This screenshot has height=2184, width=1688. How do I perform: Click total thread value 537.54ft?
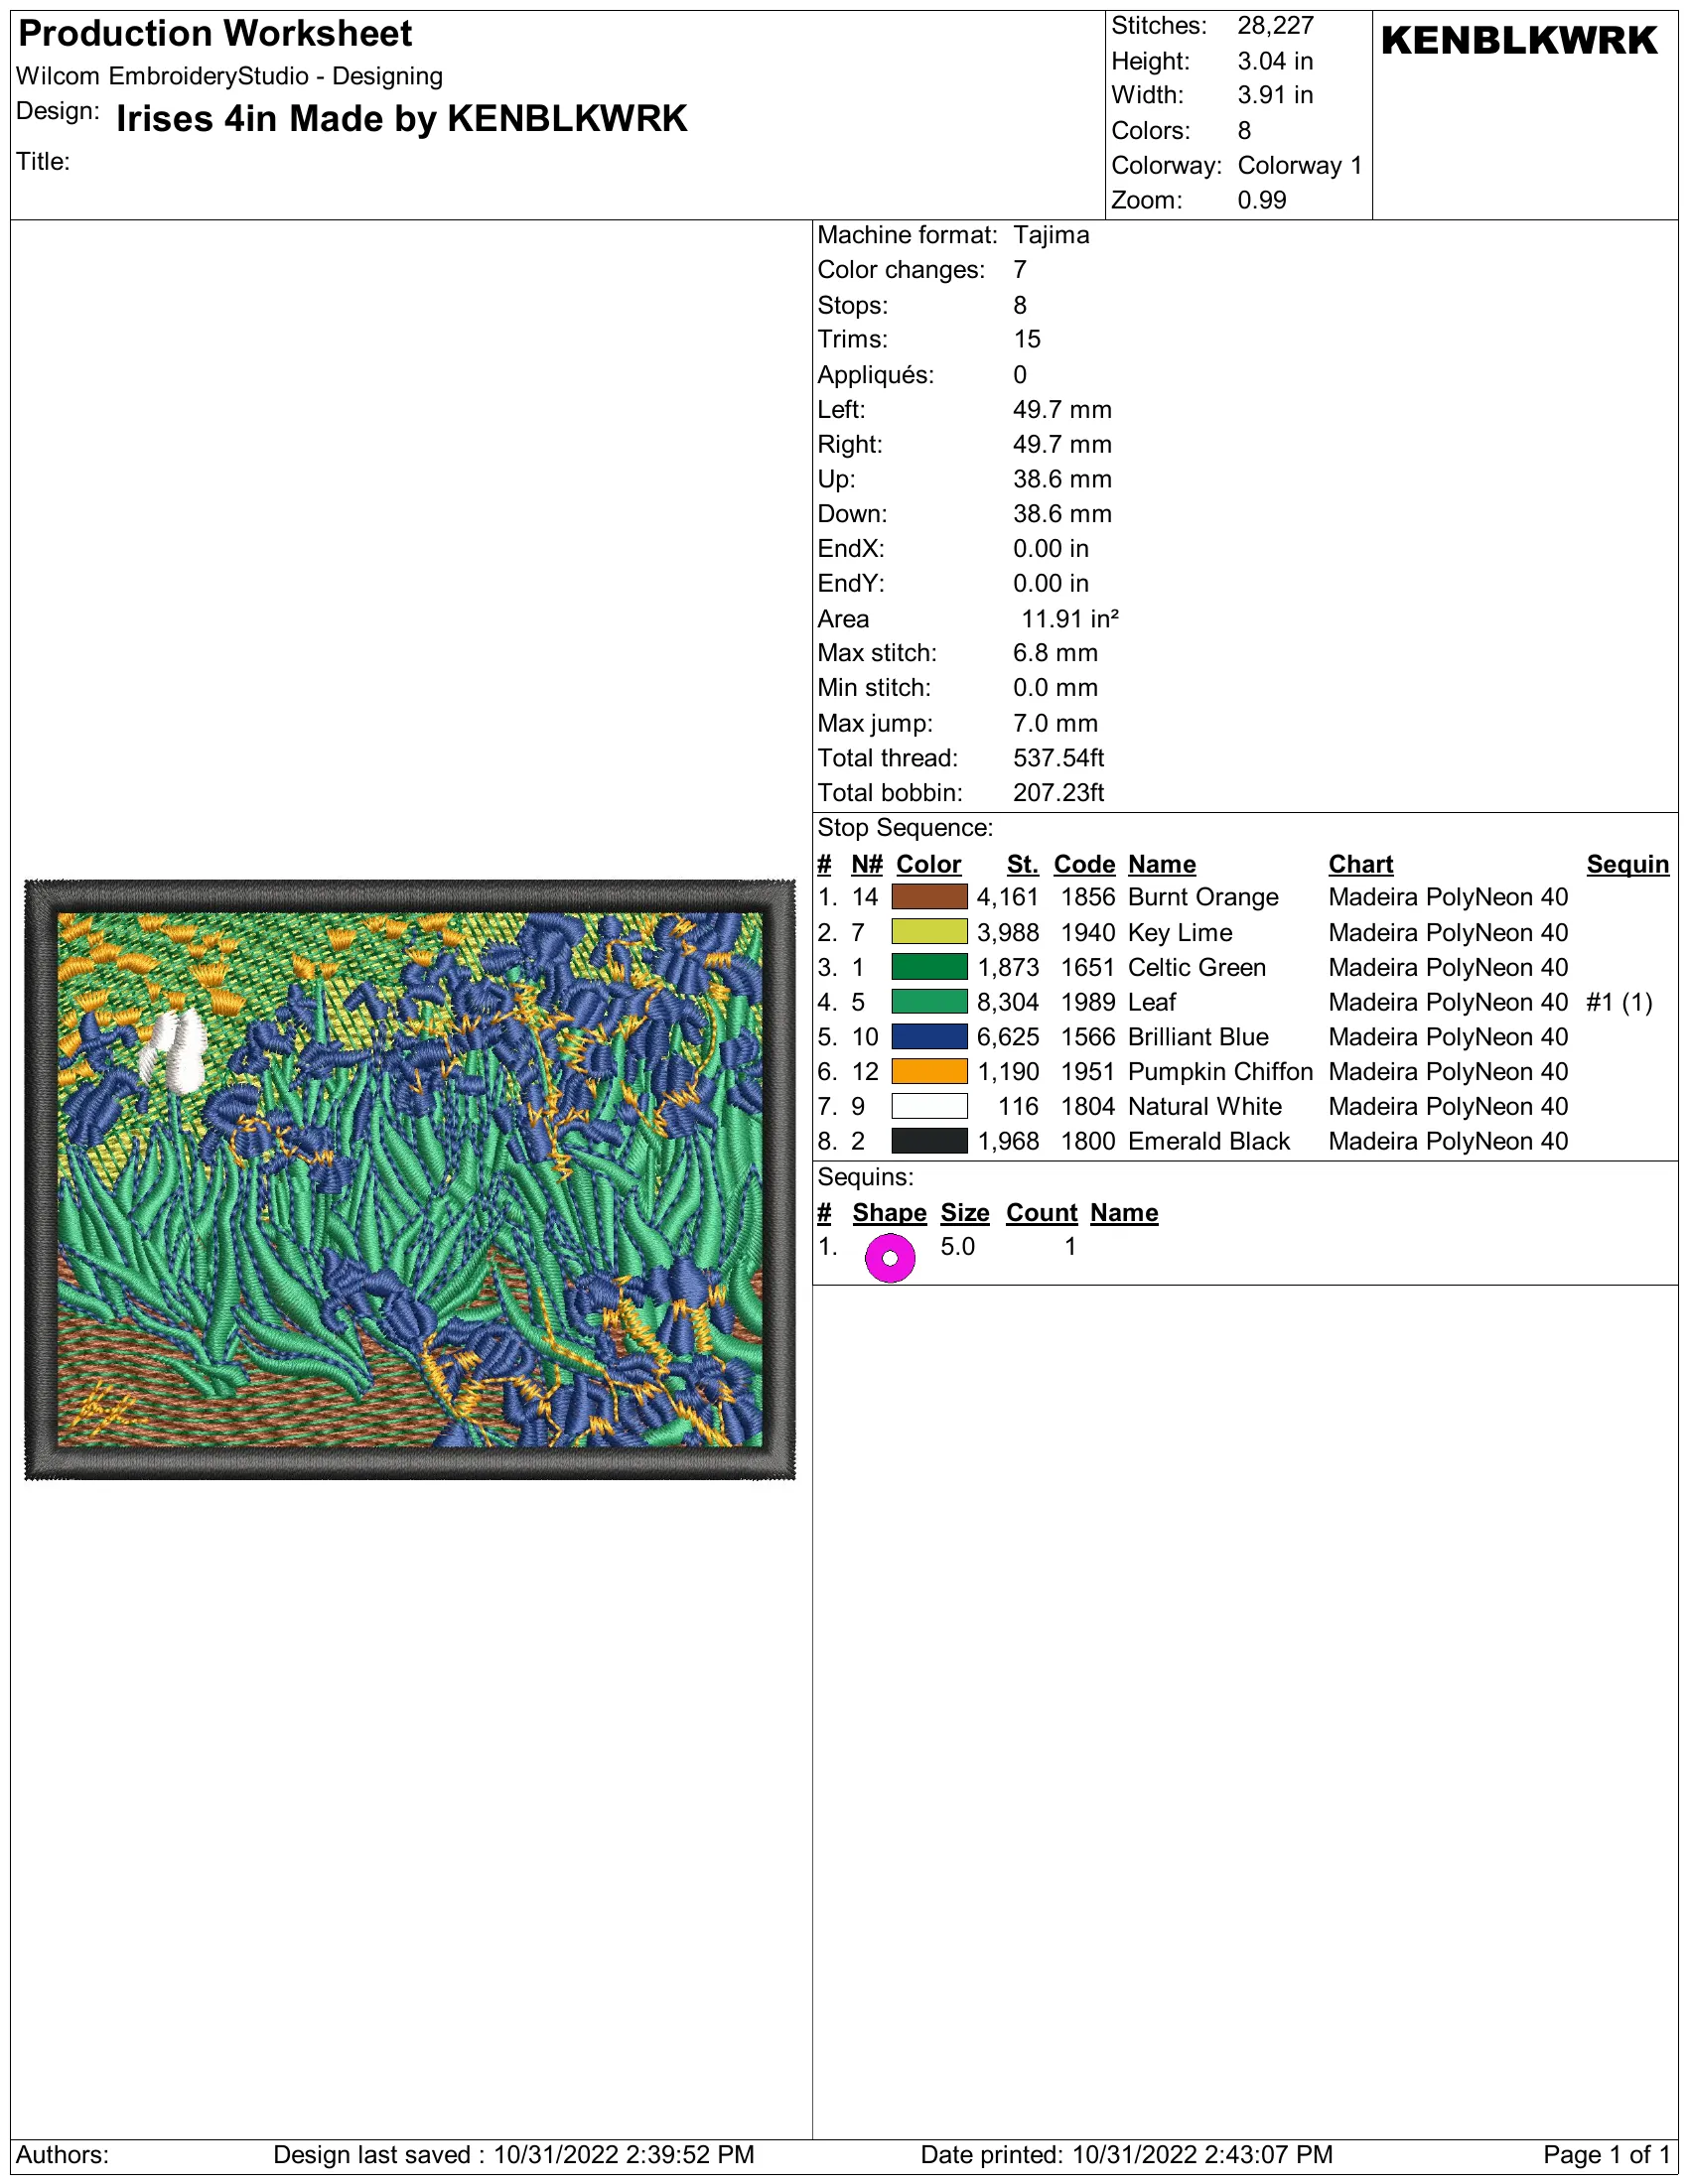1058,758
